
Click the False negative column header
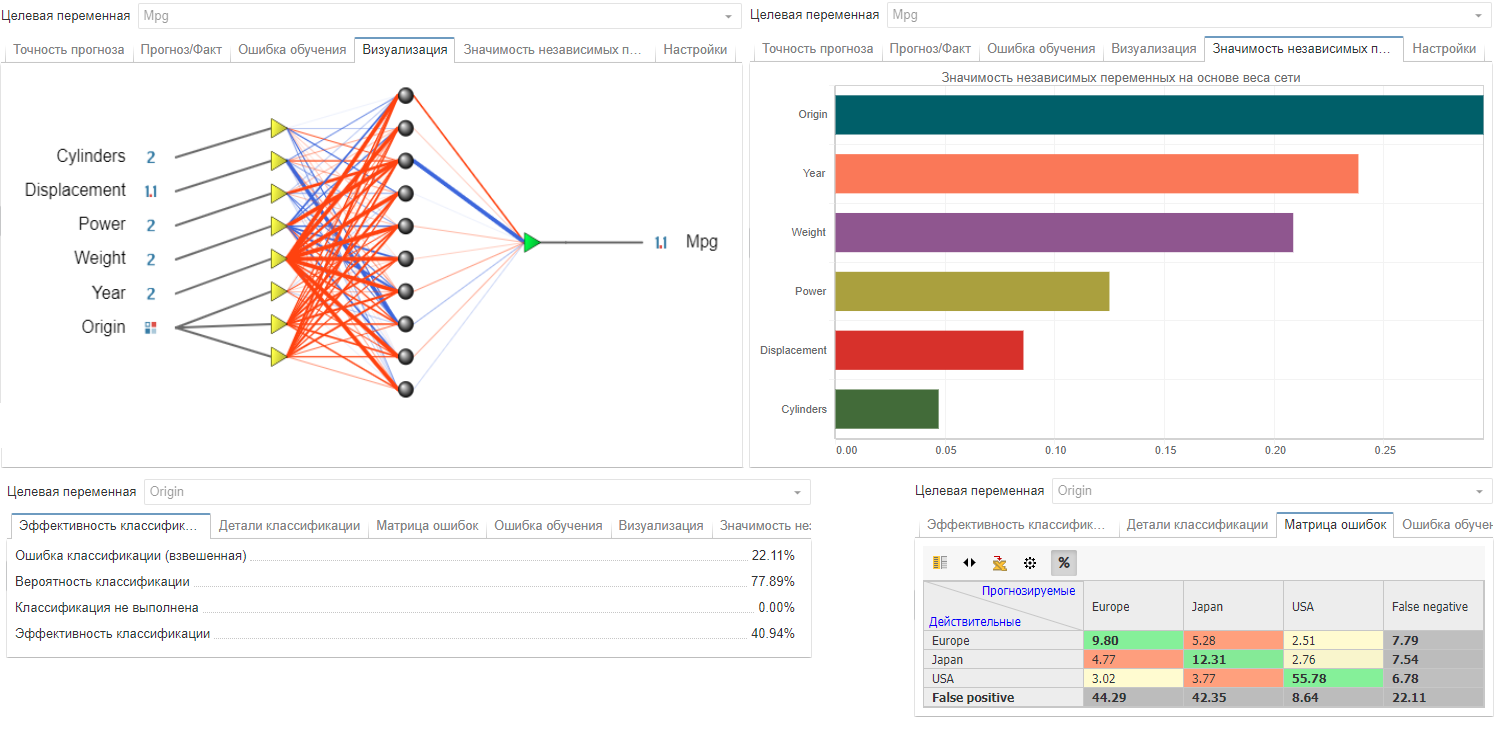pyautogui.click(x=1433, y=606)
